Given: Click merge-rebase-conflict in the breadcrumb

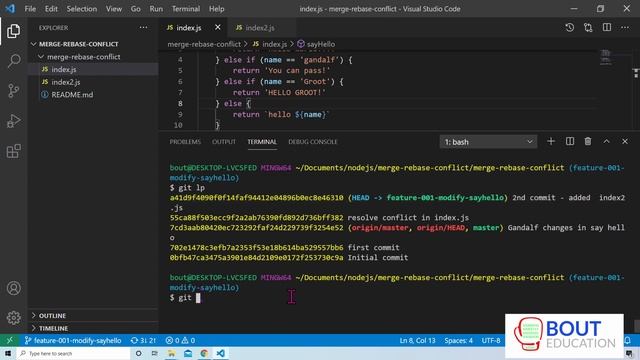Looking at the screenshot, I should click(204, 44).
